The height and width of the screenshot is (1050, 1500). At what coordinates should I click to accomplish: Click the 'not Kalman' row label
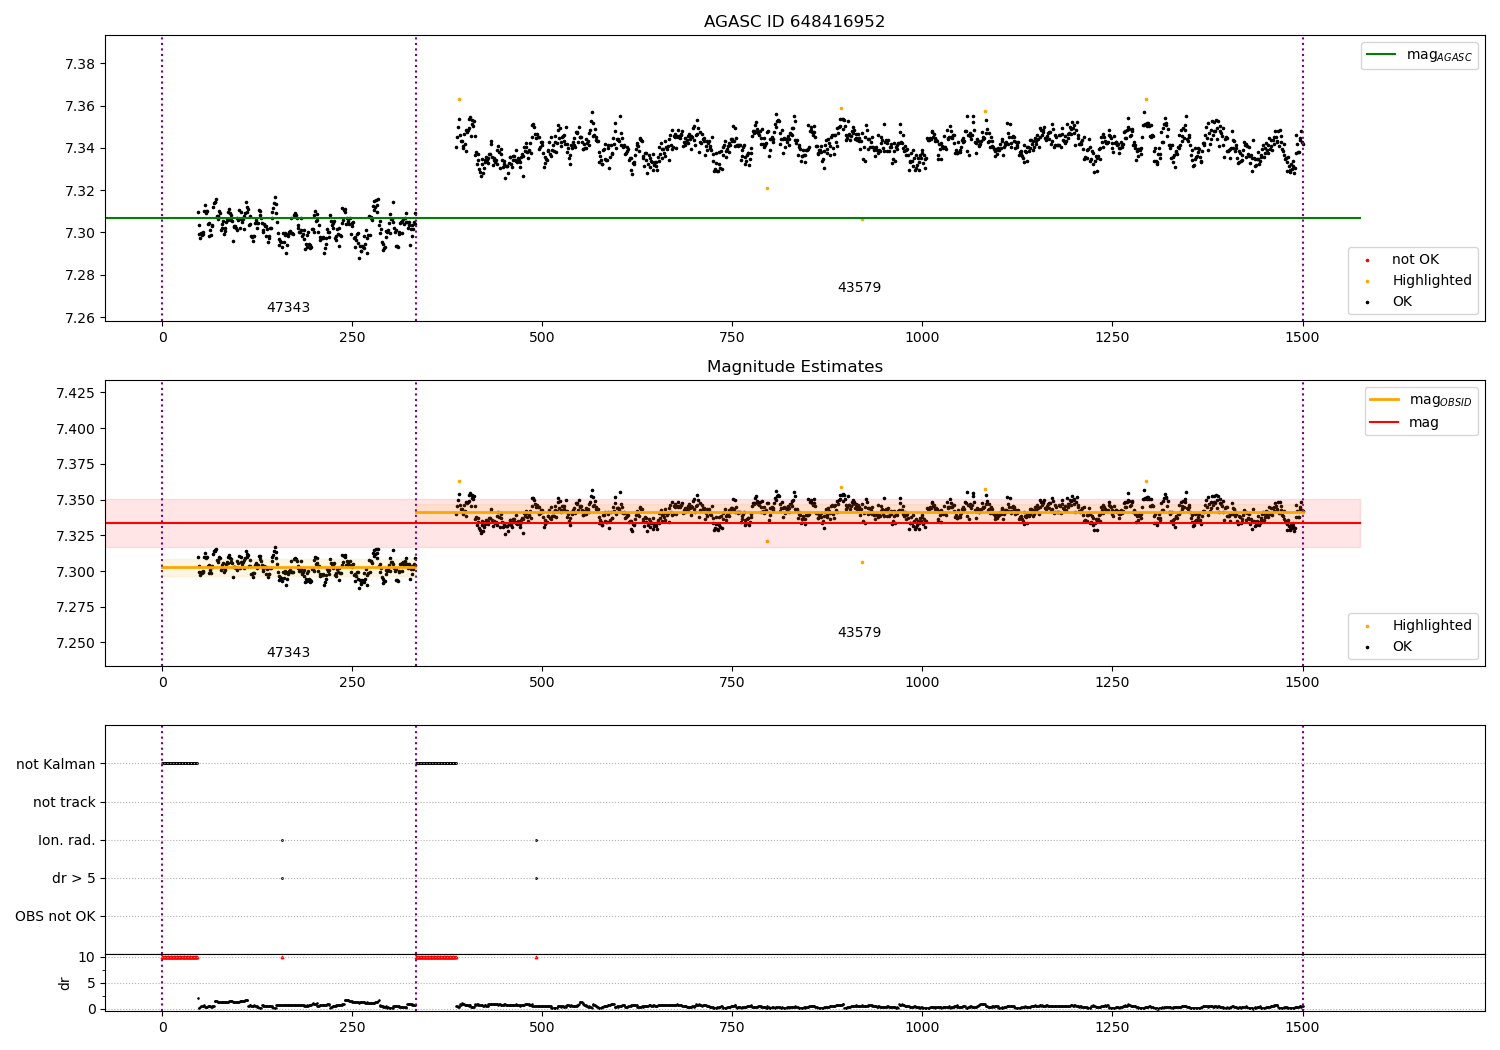56,764
